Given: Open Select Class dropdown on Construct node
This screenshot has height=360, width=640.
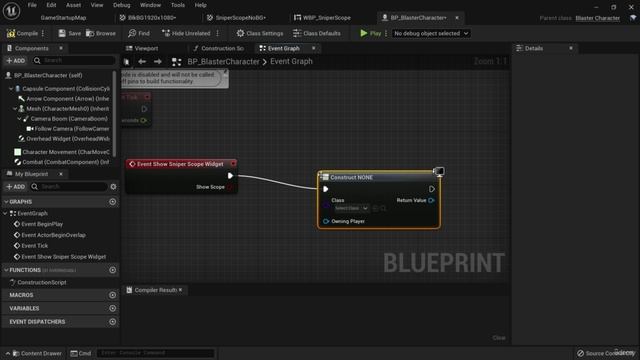Looking at the screenshot, I should click(x=351, y=208).
